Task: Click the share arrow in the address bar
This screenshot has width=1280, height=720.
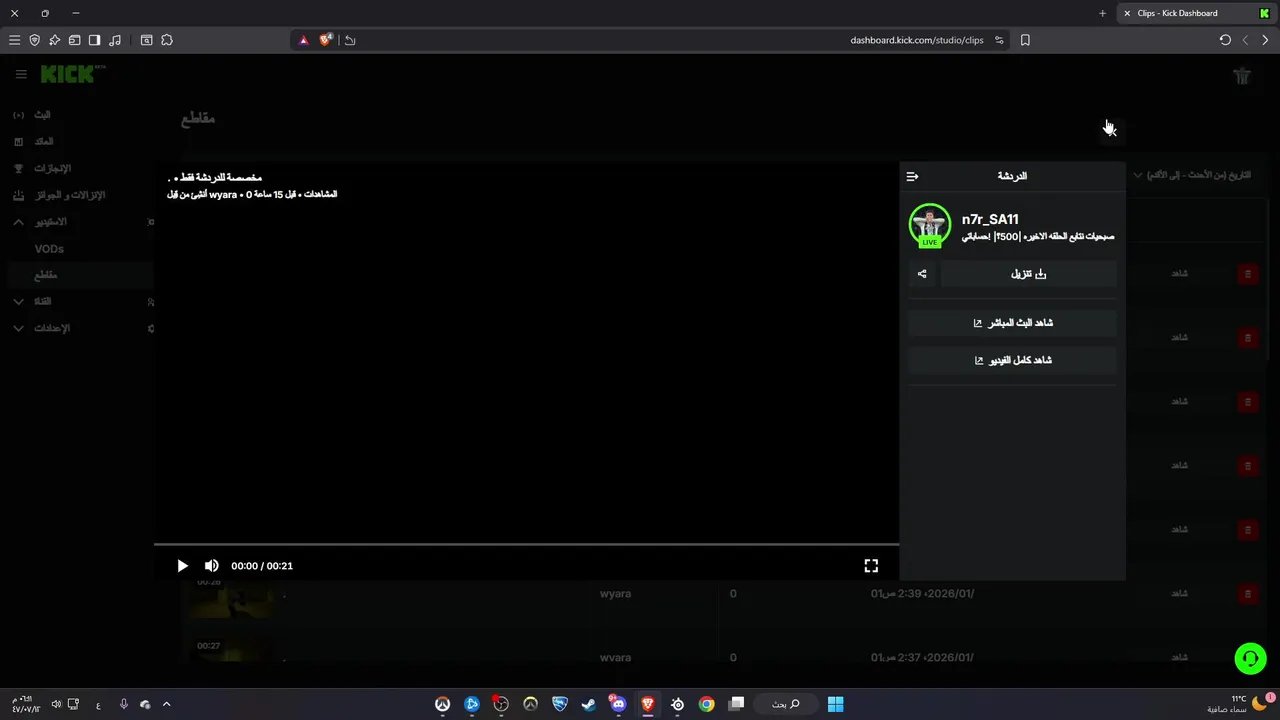Action: (x=350, y=40)
